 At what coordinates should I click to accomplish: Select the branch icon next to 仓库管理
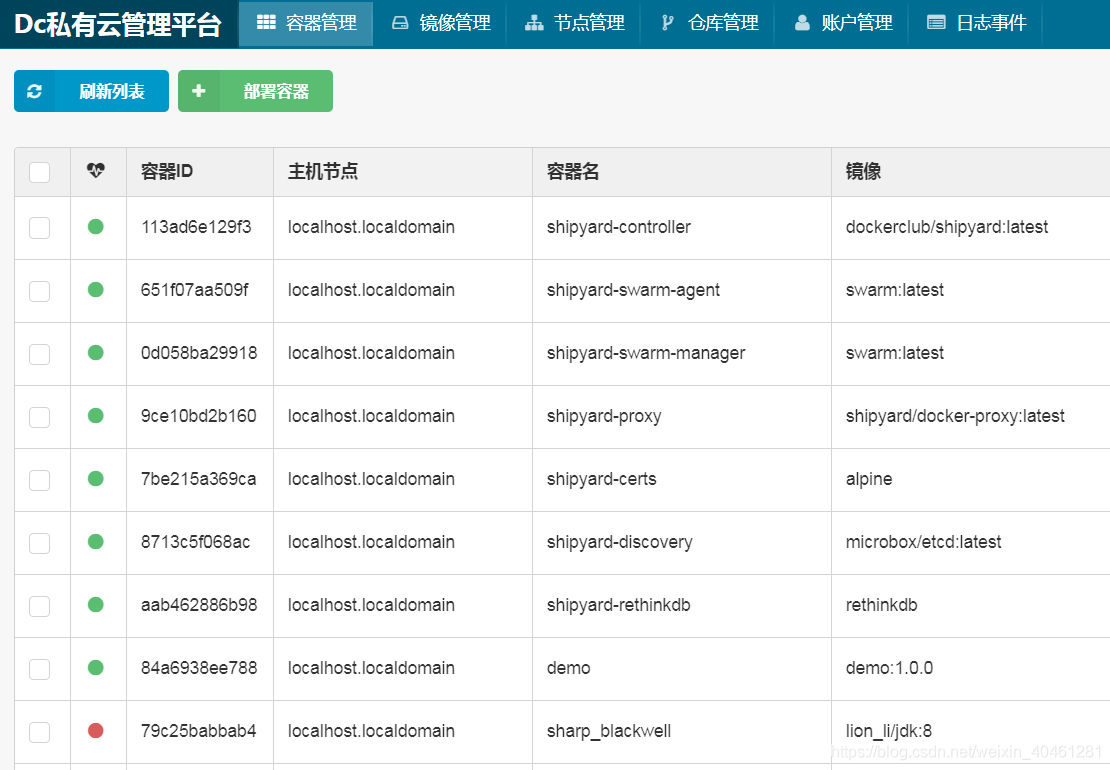point(666,24)
